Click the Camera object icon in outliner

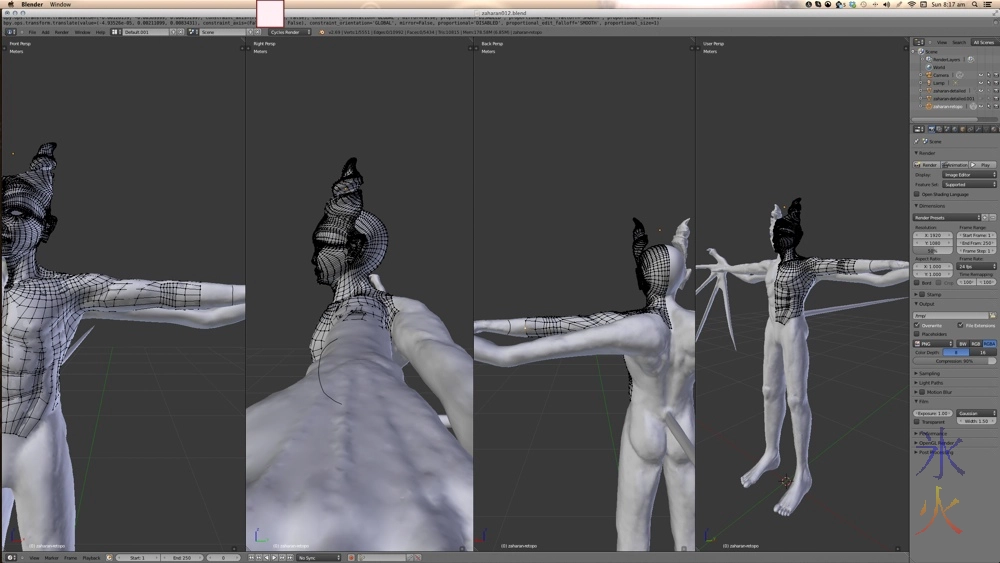point(929,75)
